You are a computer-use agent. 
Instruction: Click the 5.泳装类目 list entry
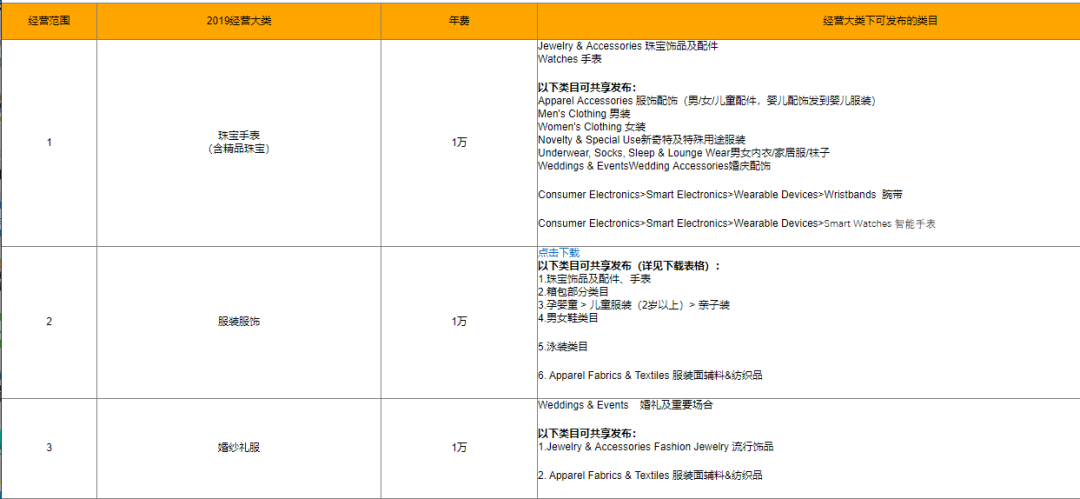563,346
